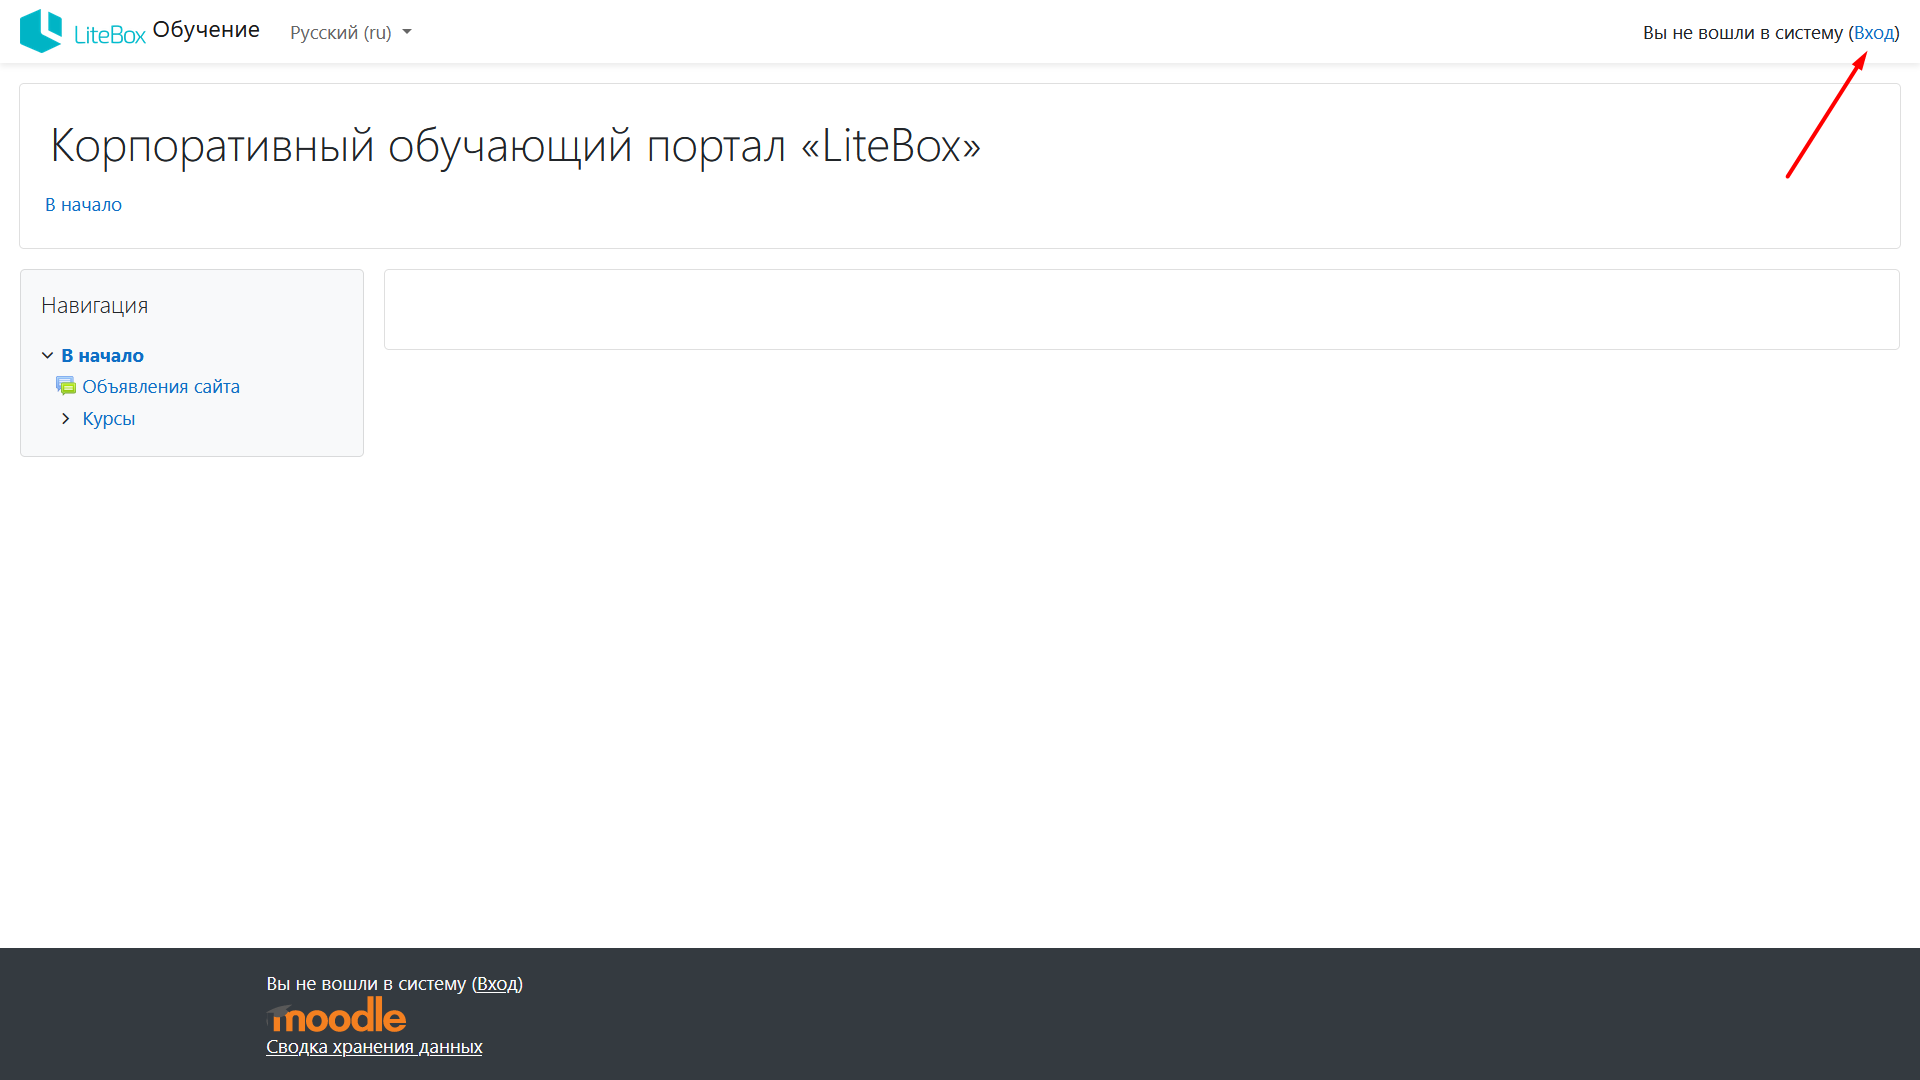Screen dimensions: 1920x1080
Task: Open the Русский (ru) language dropdown
Action: coord(351,32)
